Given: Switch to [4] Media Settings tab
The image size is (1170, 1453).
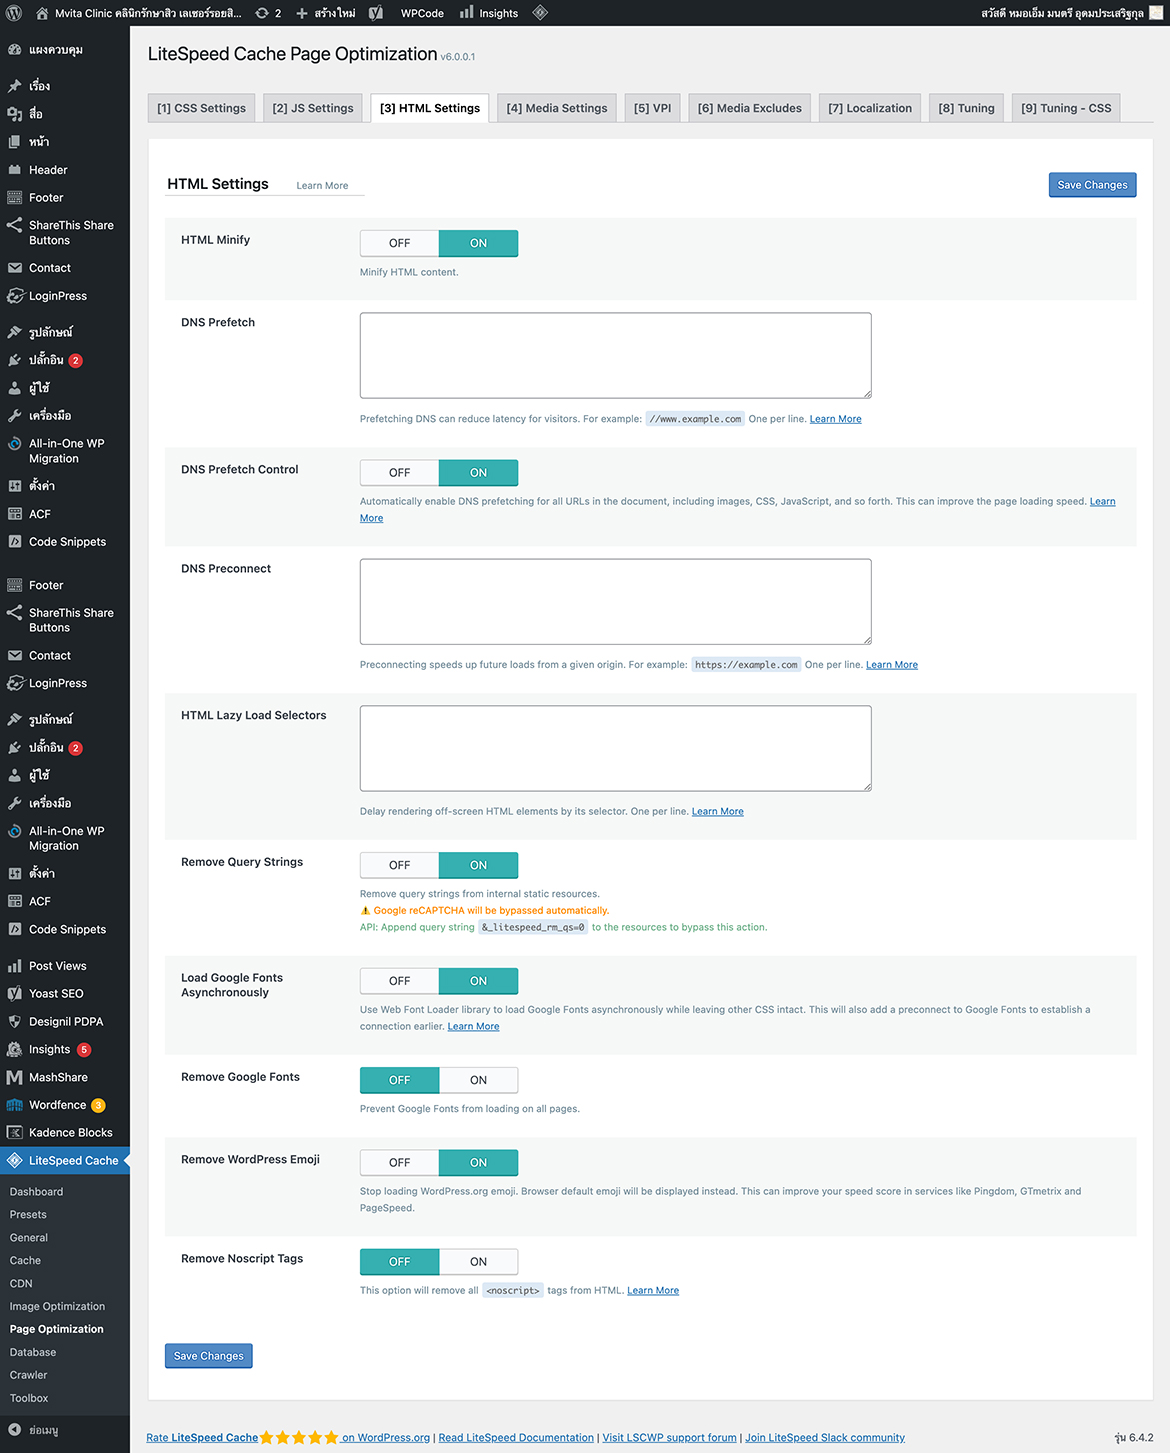Looking at the screenshot, I should pos(556,108).
